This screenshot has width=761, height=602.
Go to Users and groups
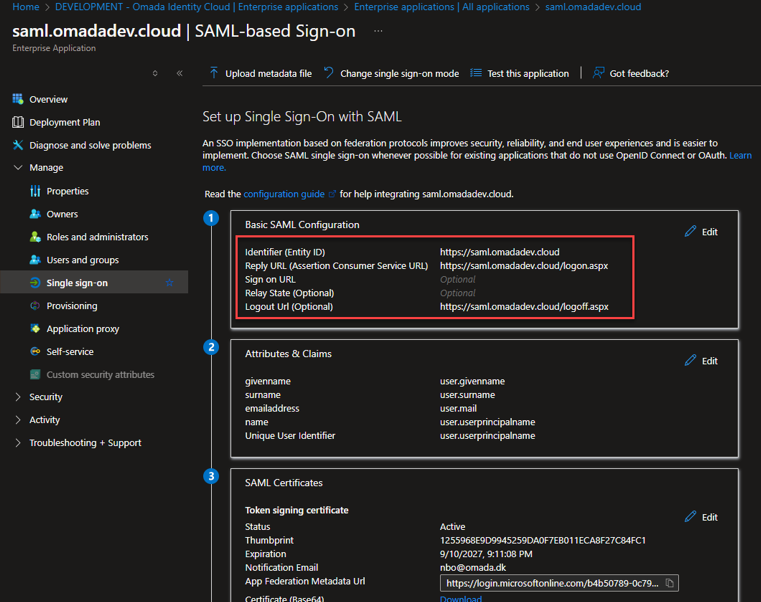coord(83,260)
